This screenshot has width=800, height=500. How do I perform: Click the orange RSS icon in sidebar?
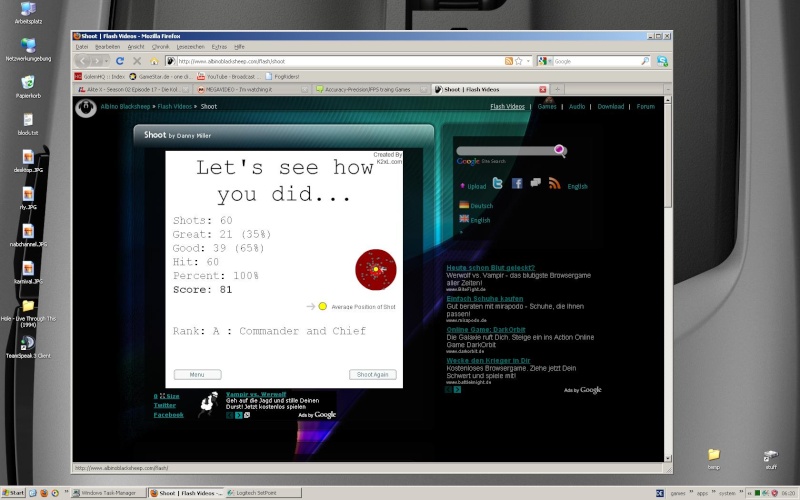click(555, 183)
